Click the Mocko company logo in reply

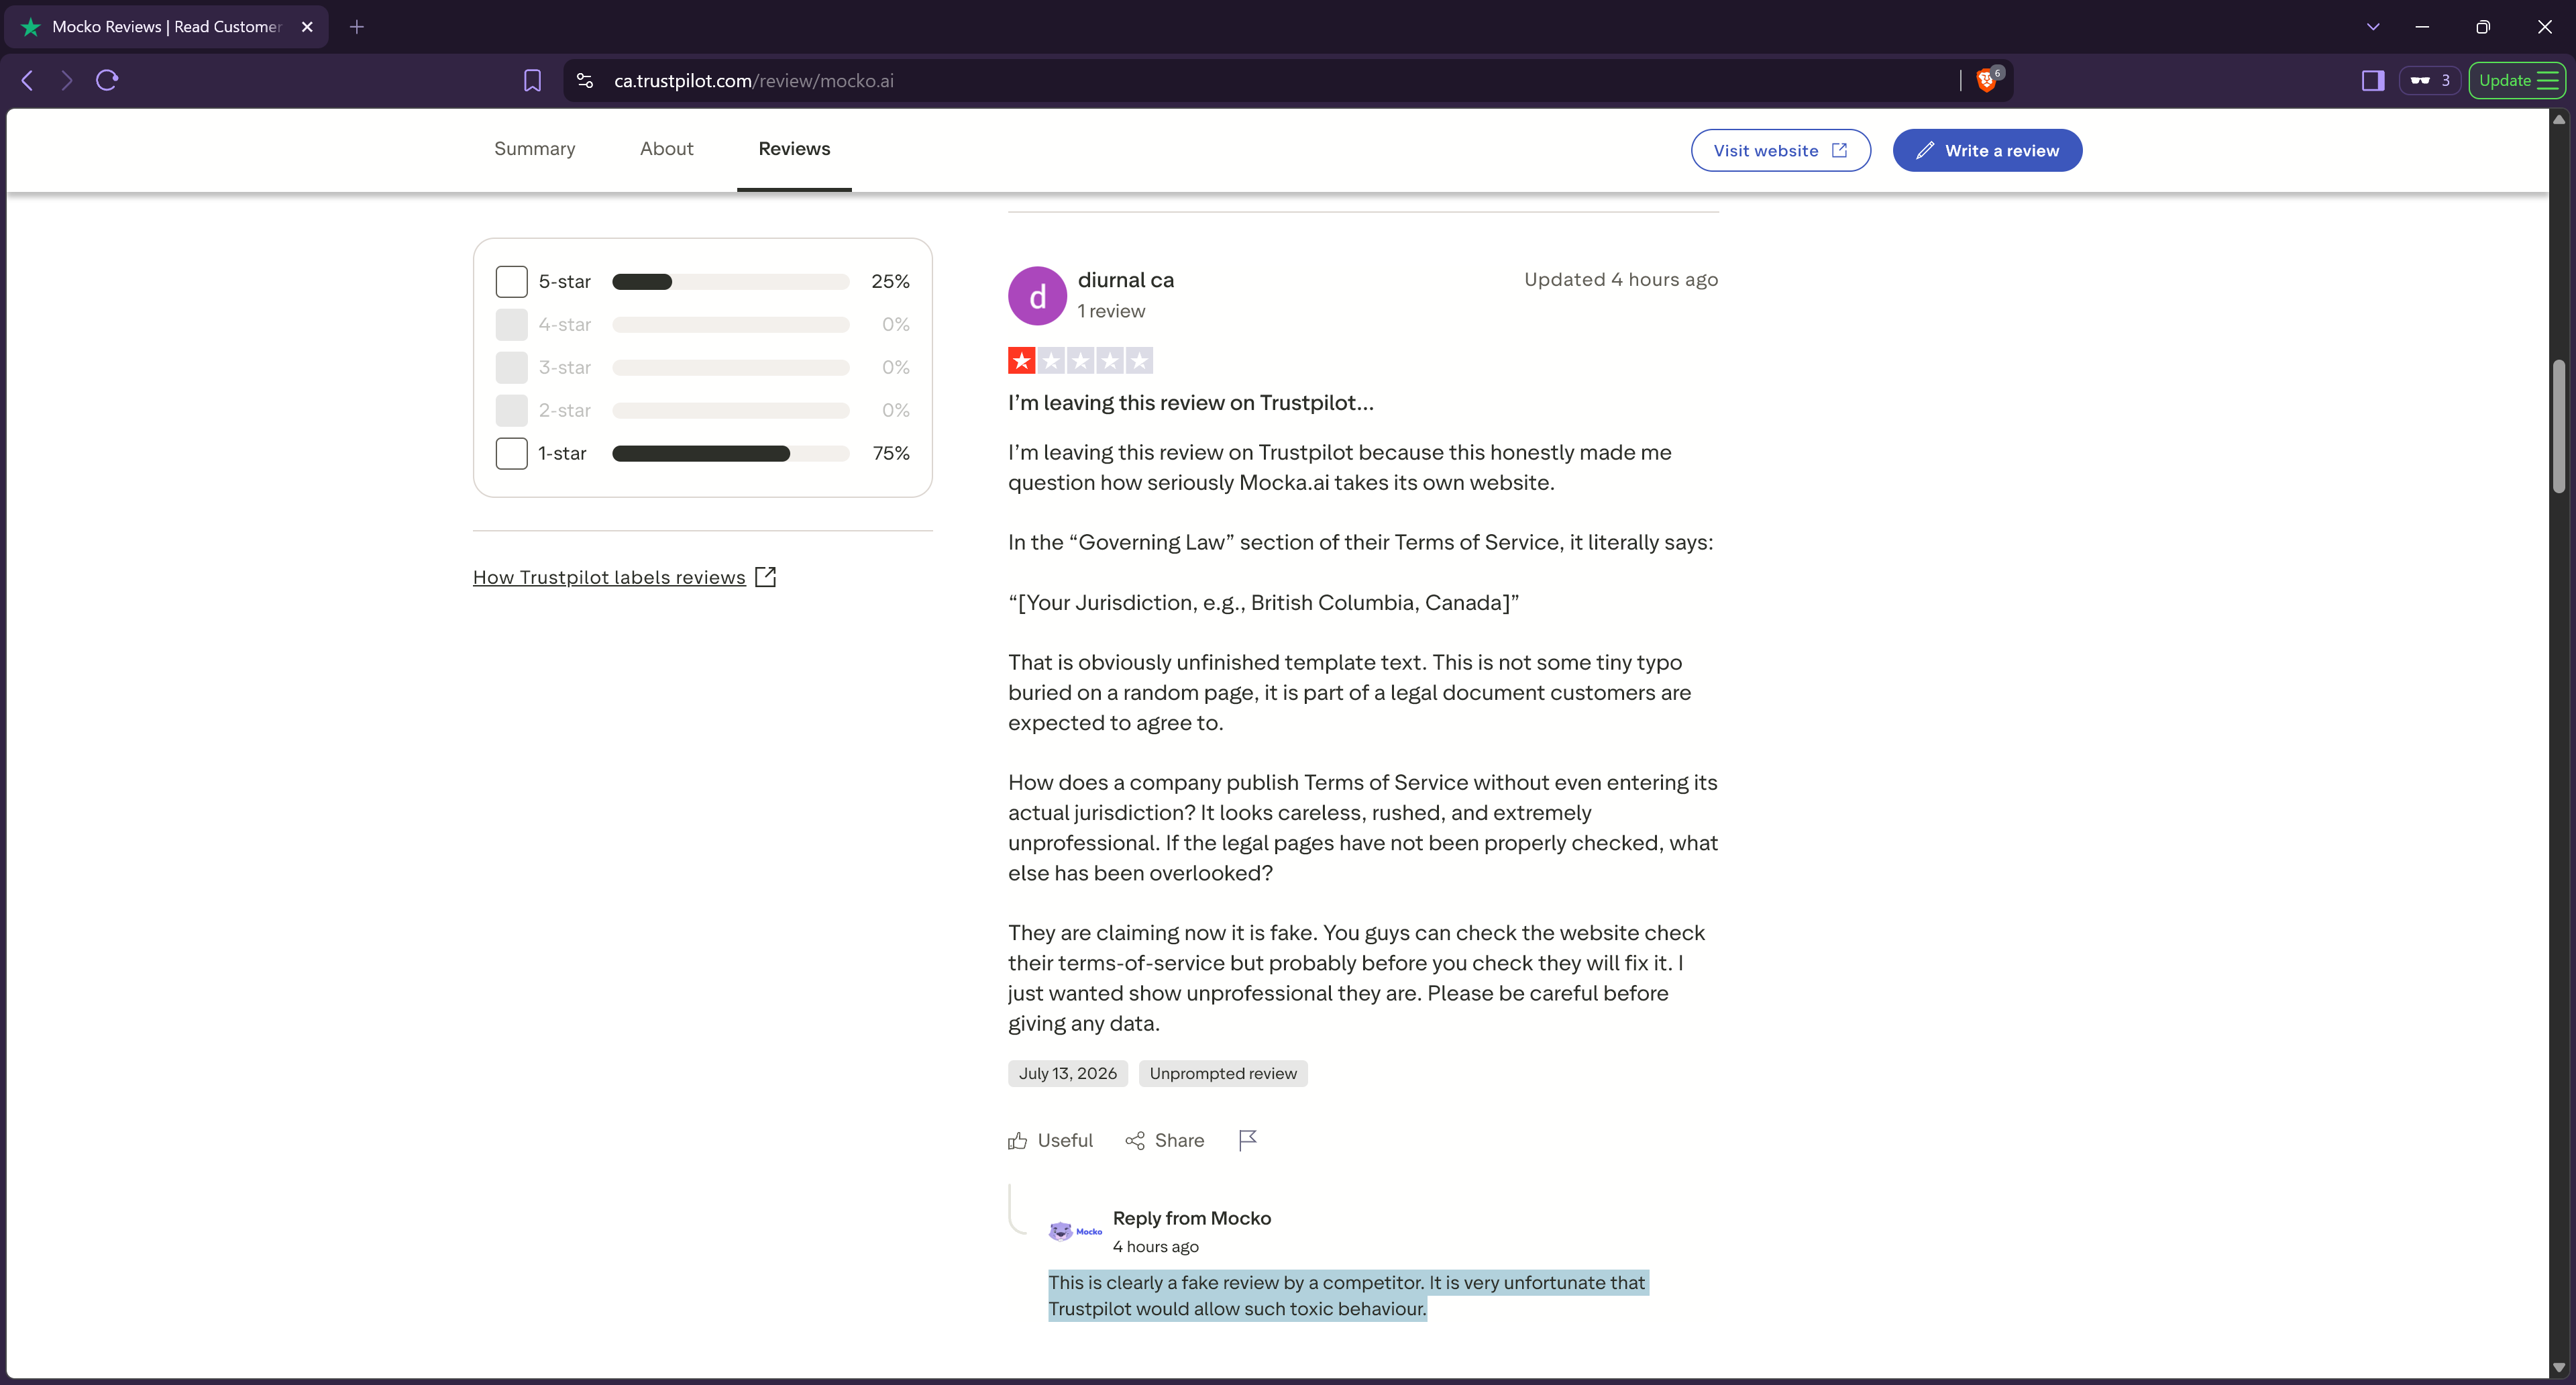[1075, 1231]
